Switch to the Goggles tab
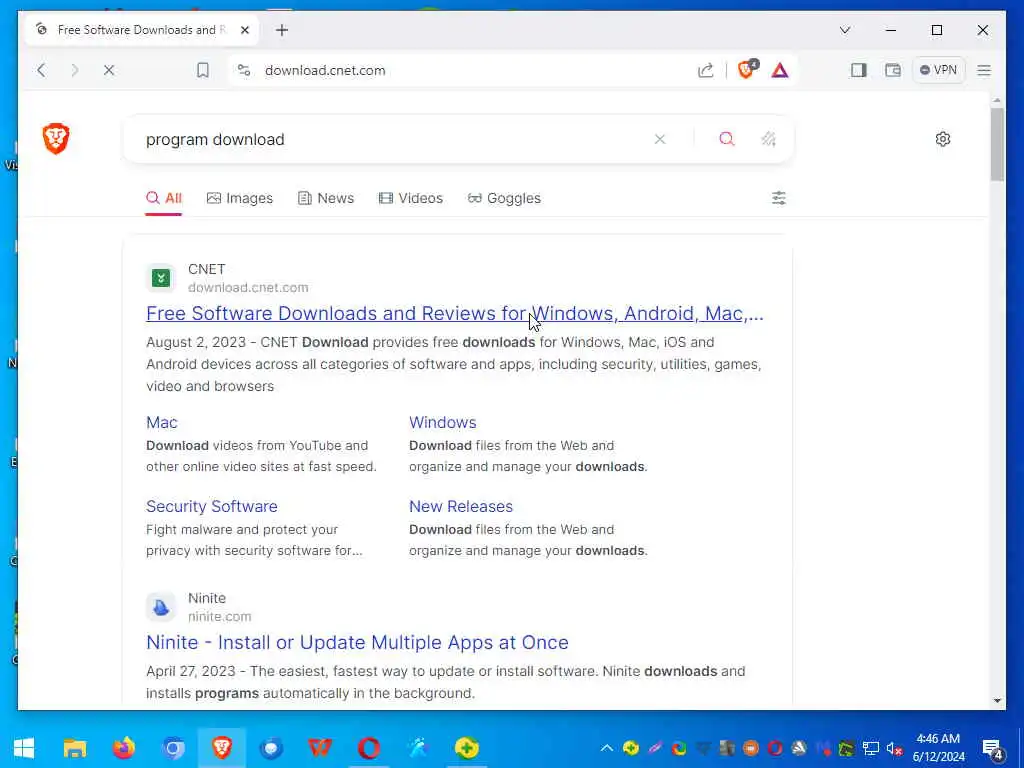 click(x=504, y=198)
